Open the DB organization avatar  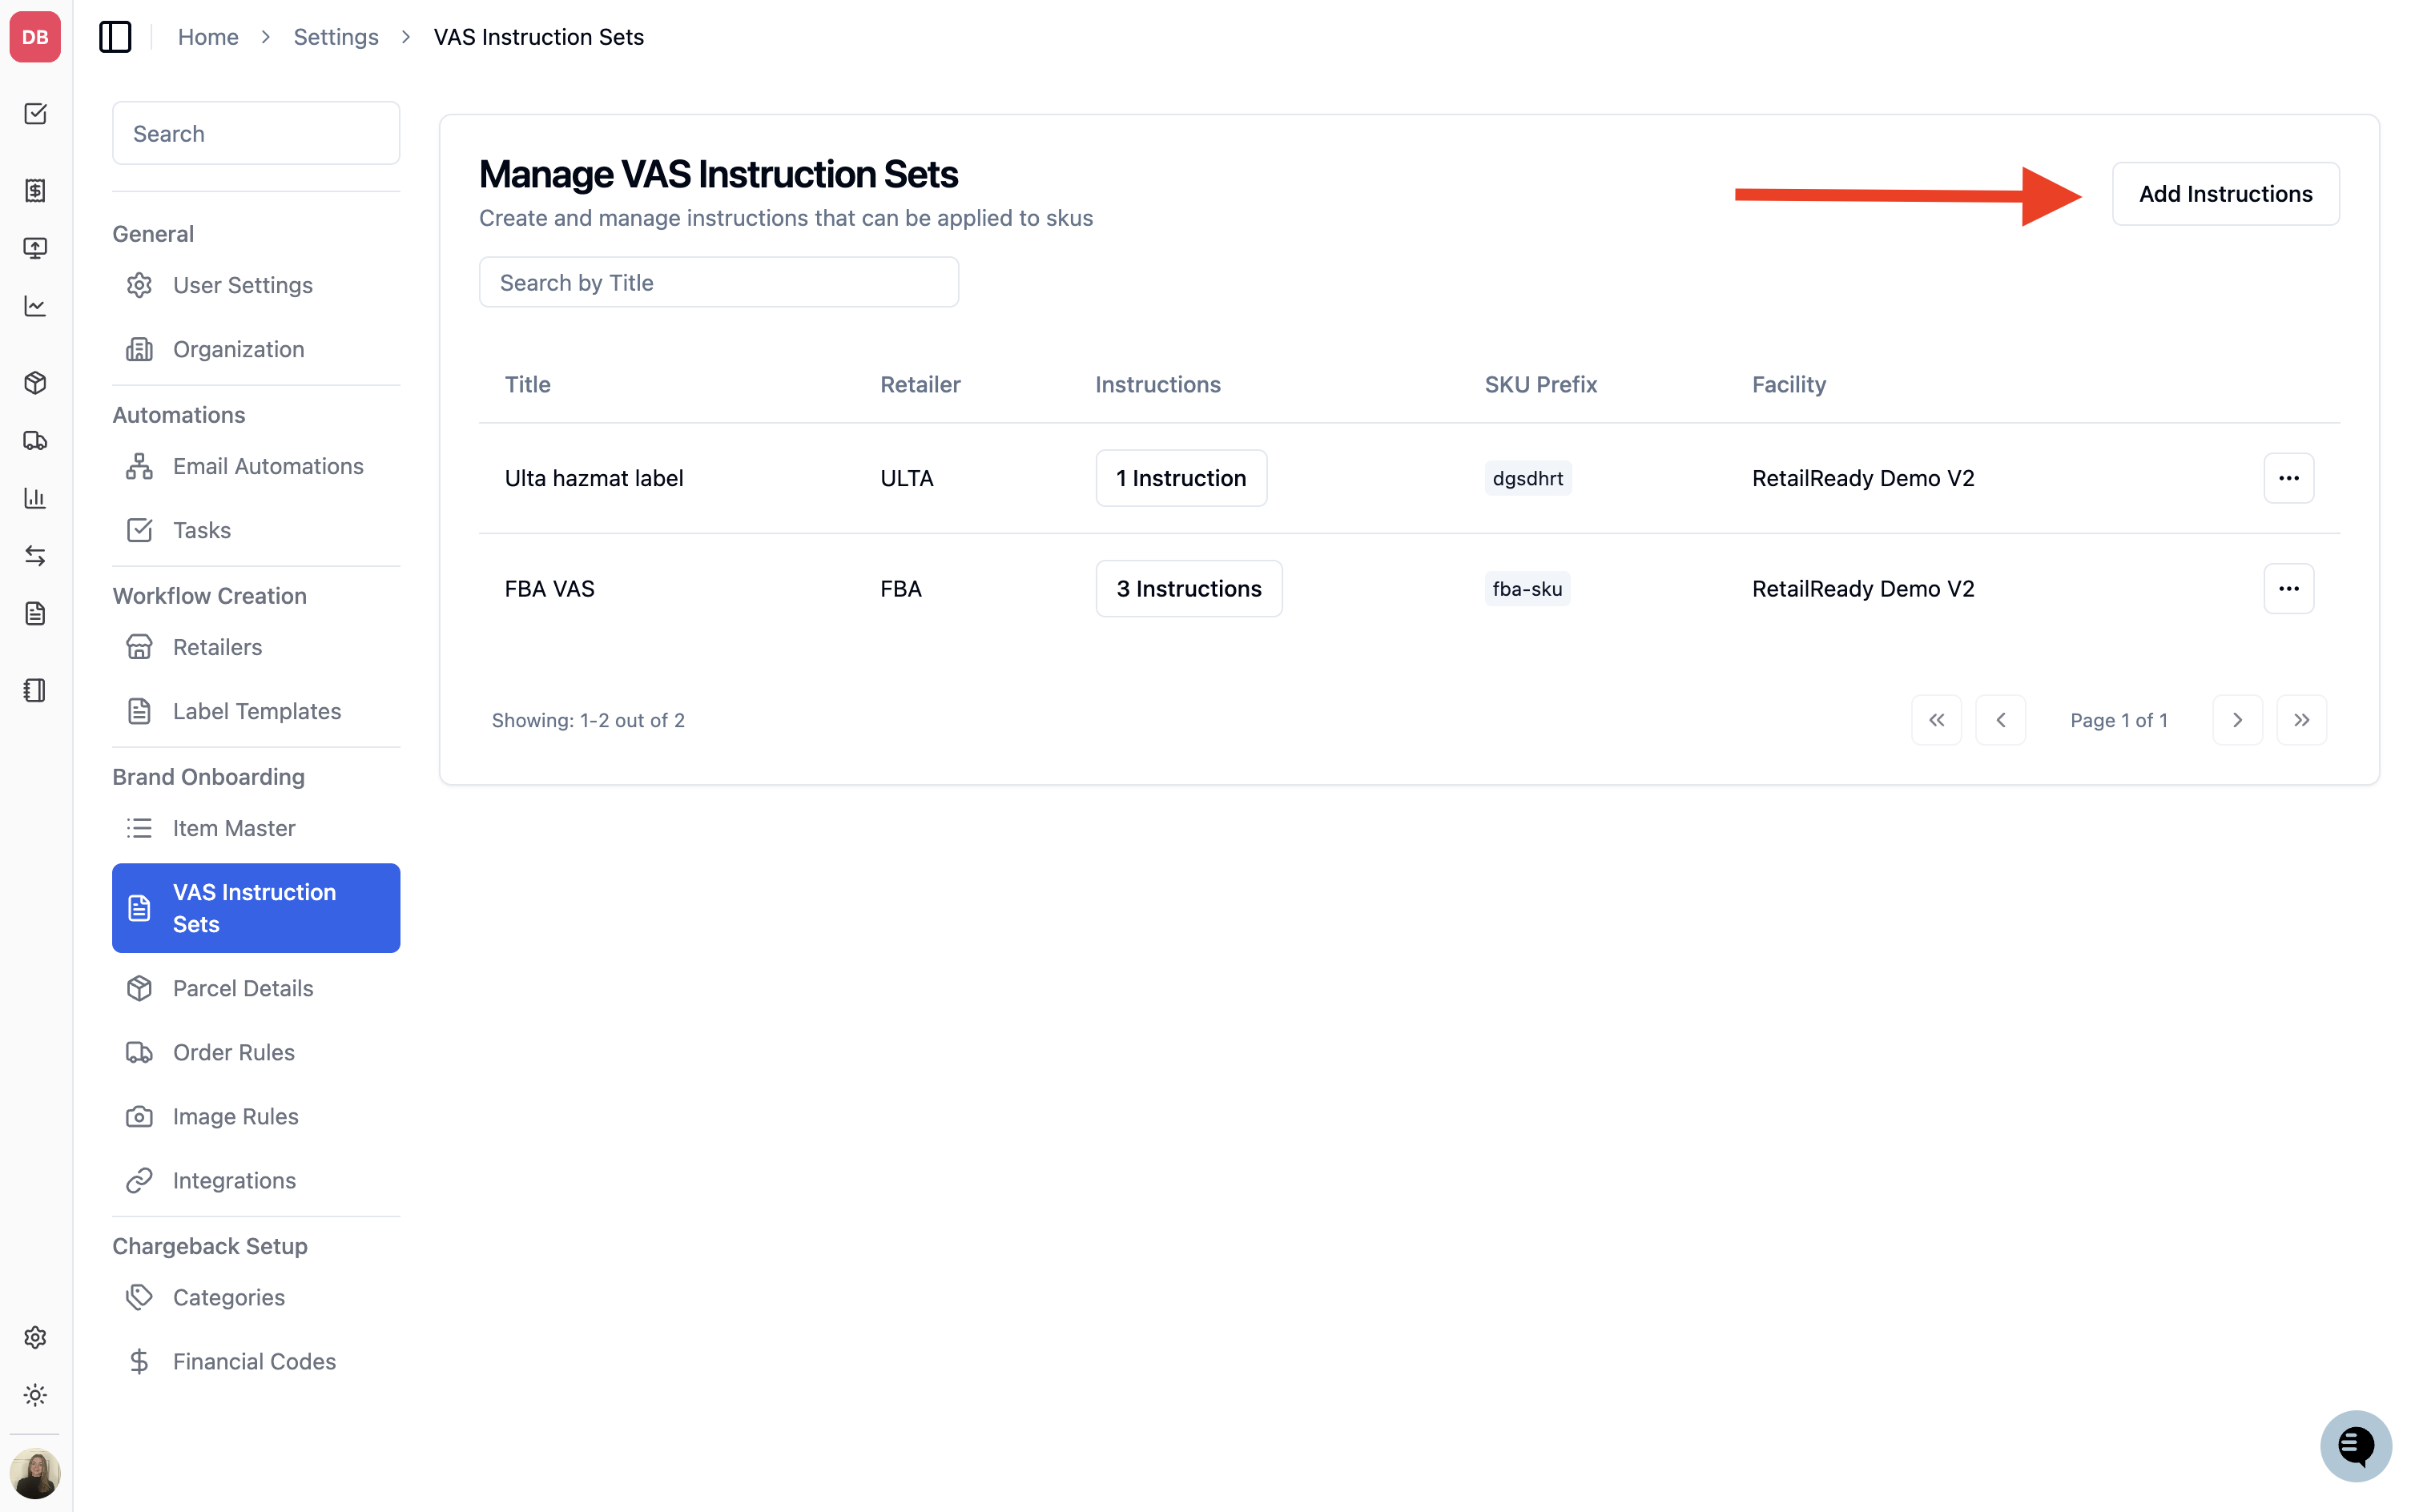(35, 37)
